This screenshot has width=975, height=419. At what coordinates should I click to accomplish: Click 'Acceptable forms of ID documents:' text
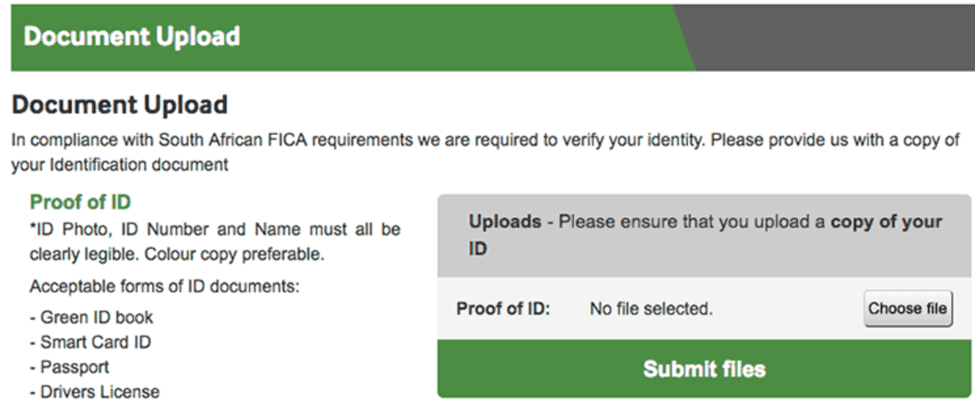coord(165,287)
